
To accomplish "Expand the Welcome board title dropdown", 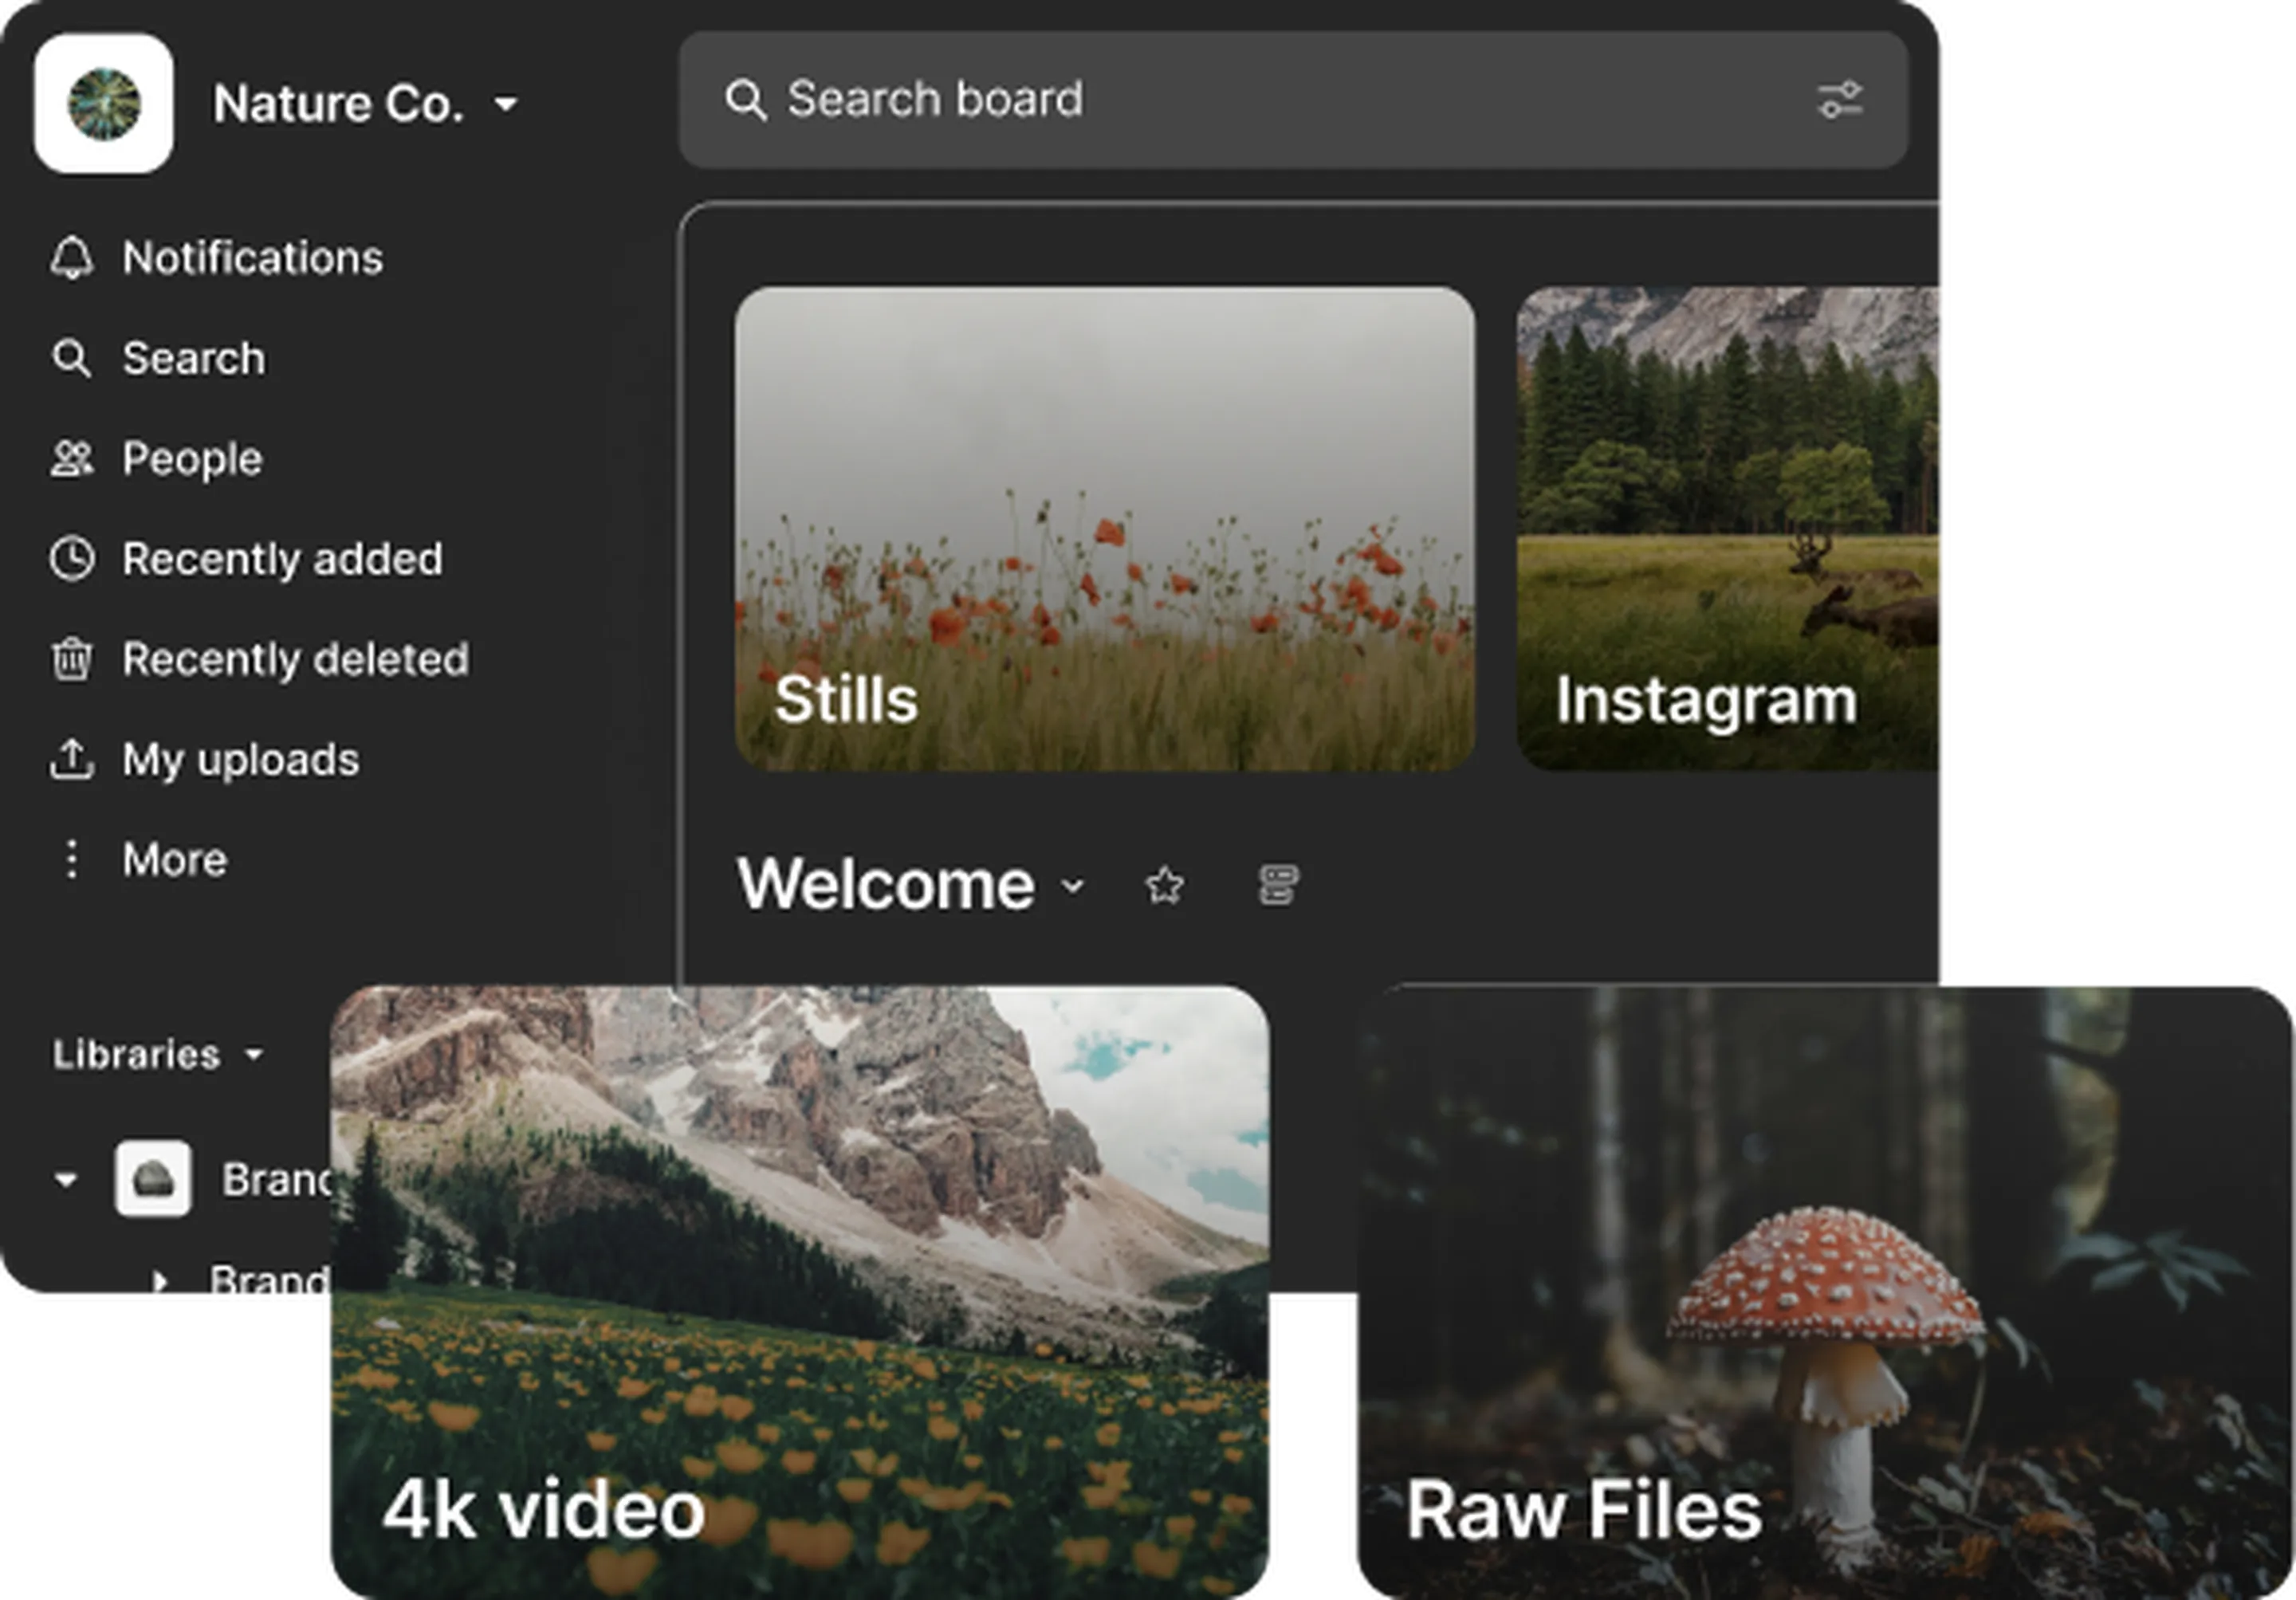I will coord(1072,886).
